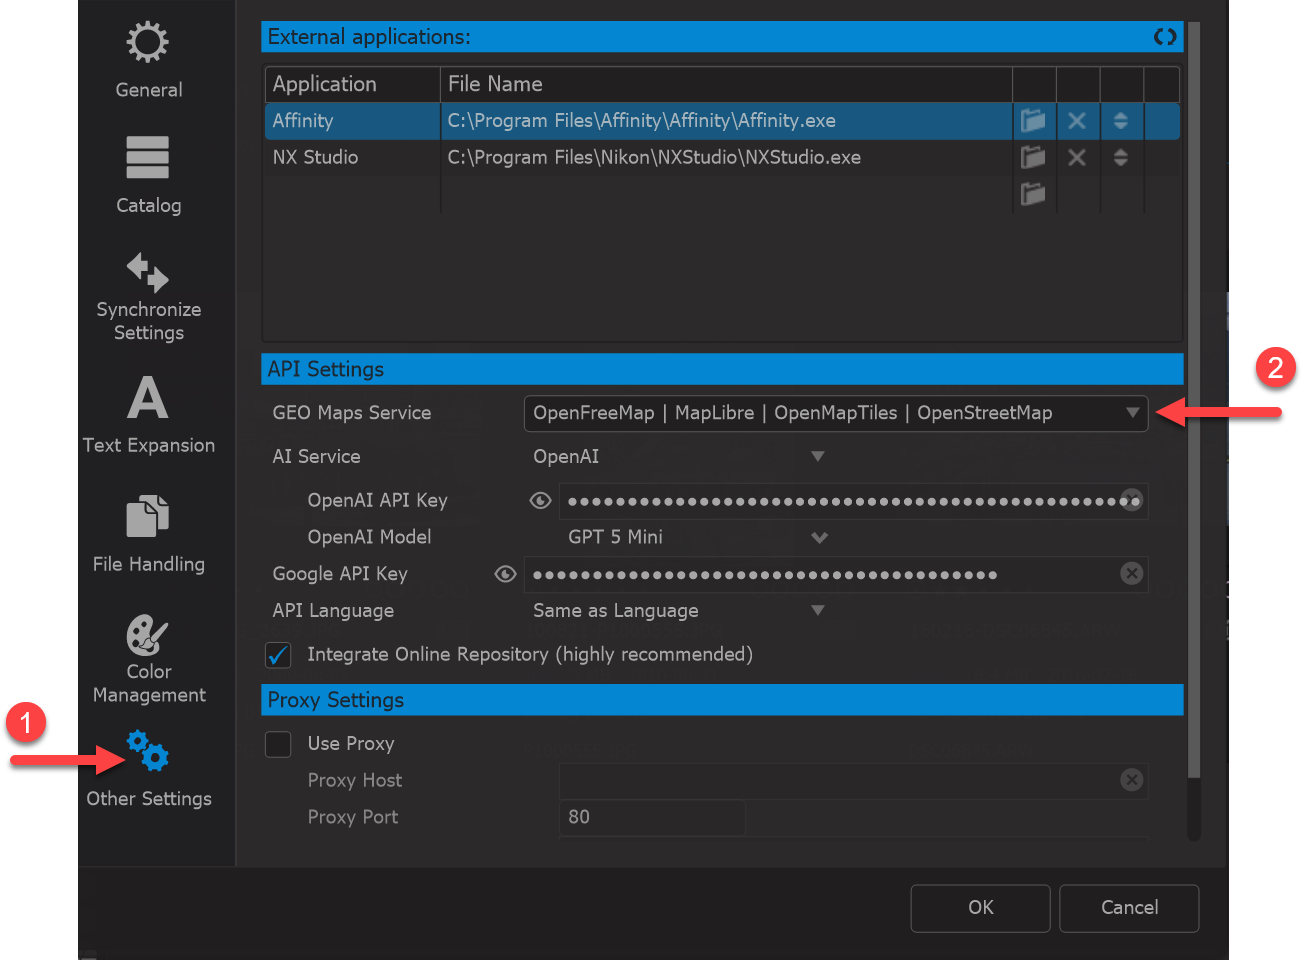Select the NXStudio.exe file path cell
This screenshot has height=960, width=1316.
(726, 157)
